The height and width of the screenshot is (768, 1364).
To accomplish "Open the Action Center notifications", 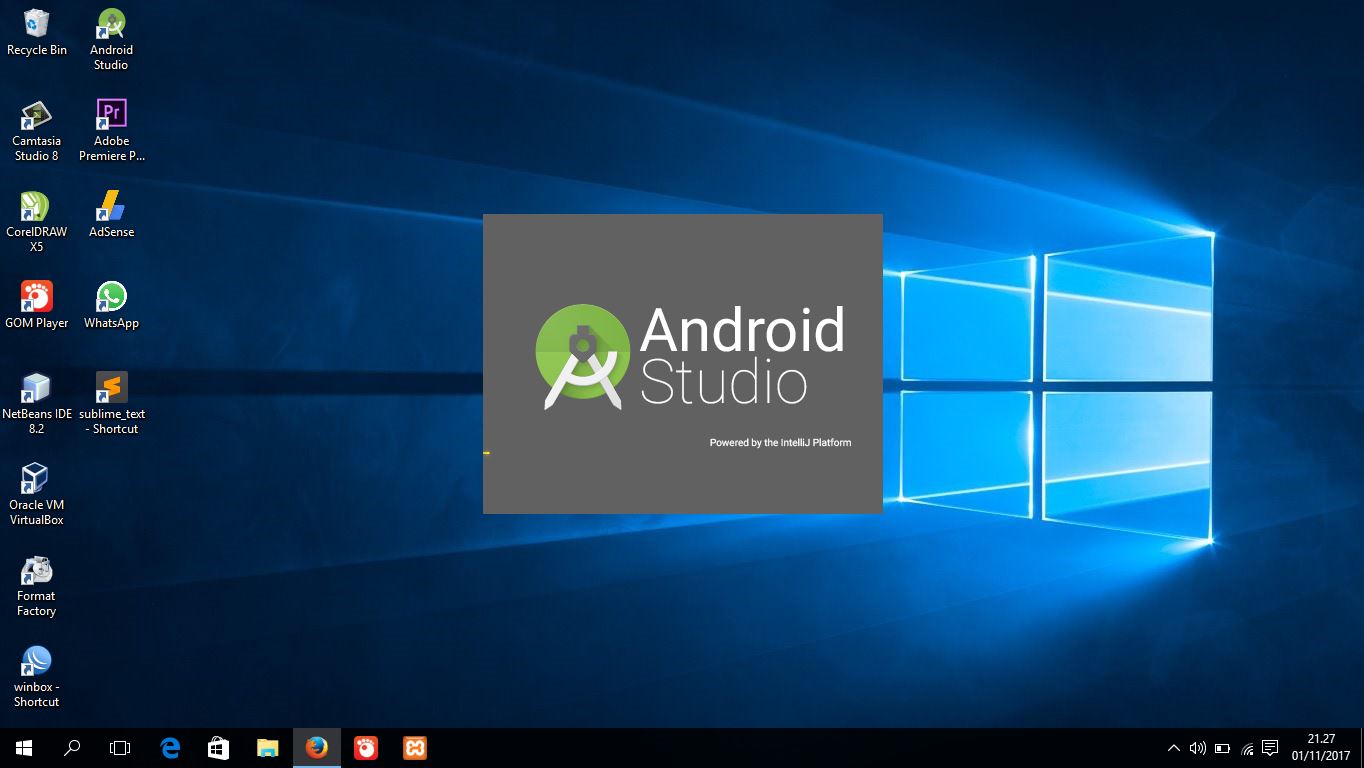I will point(1270,748).
